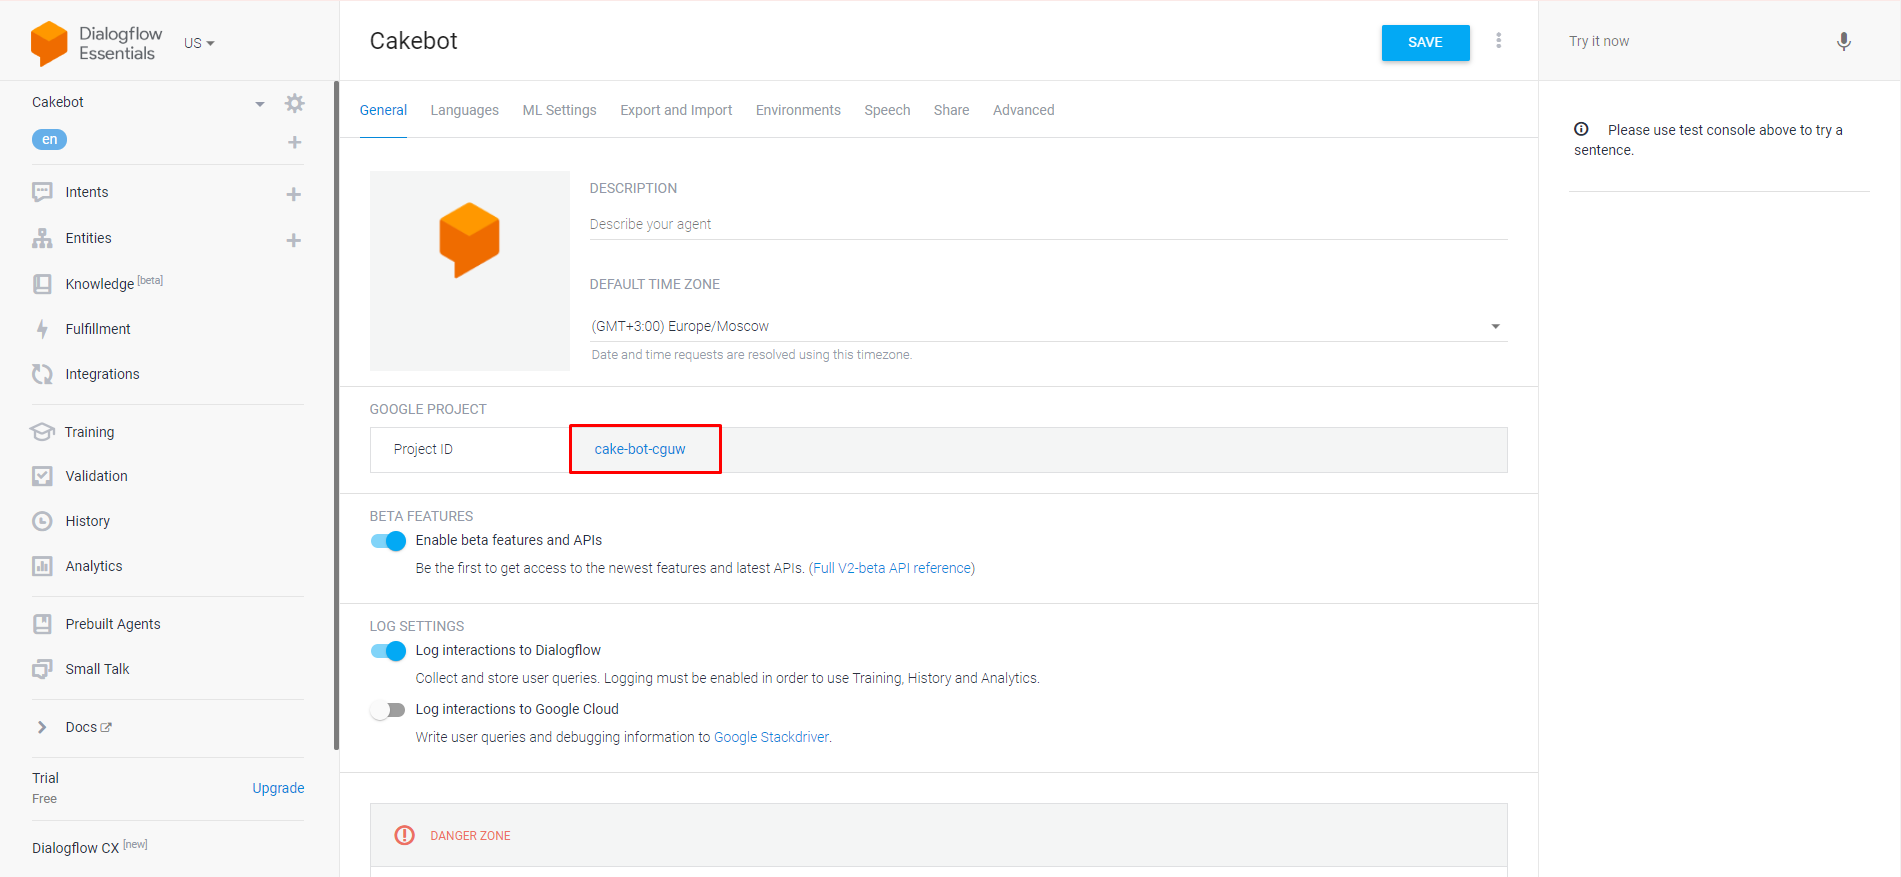Open the Dialogflow CX link
Viewport: 1901px width, 877px height.
click(x=89, y=847)
